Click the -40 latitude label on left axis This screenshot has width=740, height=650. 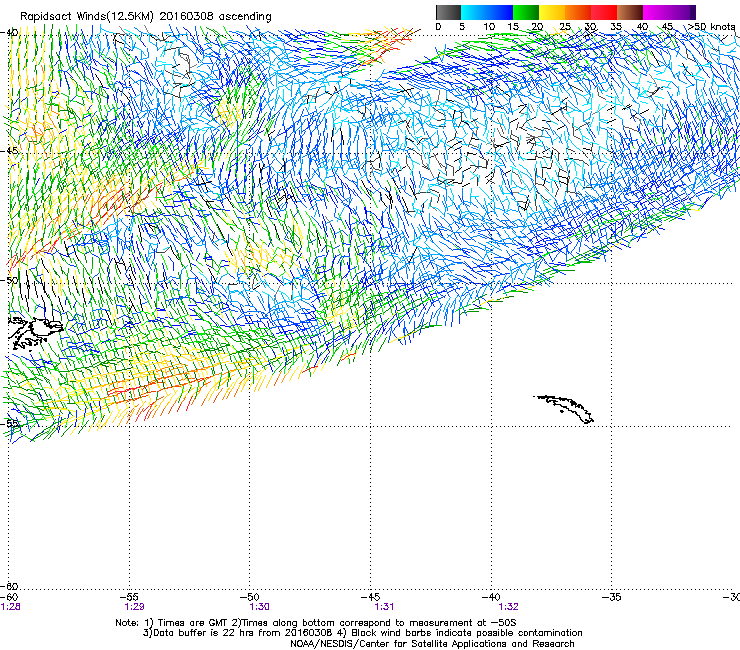point(10,33)
